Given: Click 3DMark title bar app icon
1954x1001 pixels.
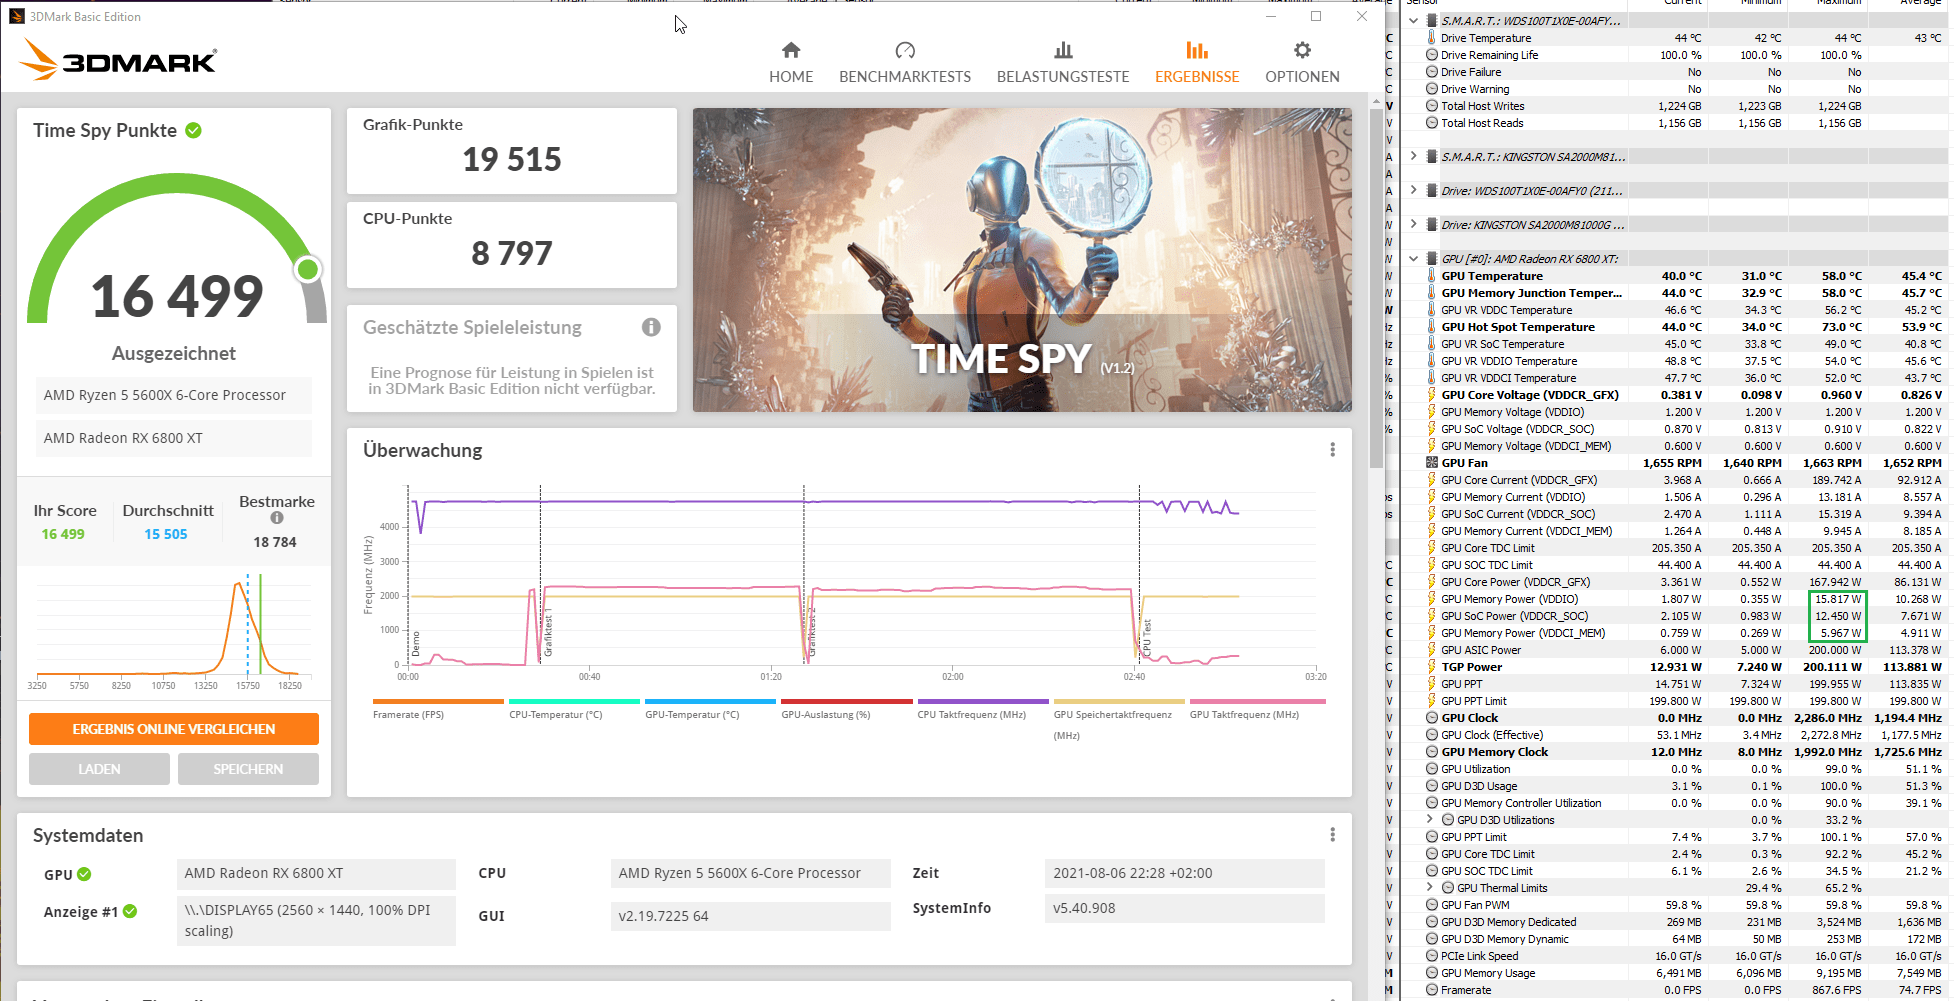Looking at the screenshot, I should (16, 16).
